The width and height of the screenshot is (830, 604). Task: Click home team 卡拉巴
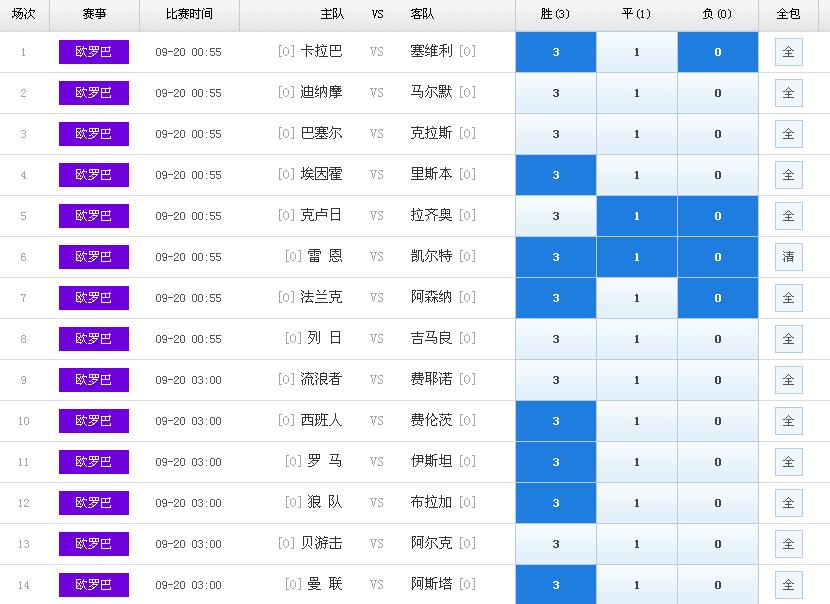tap(321, 51)
